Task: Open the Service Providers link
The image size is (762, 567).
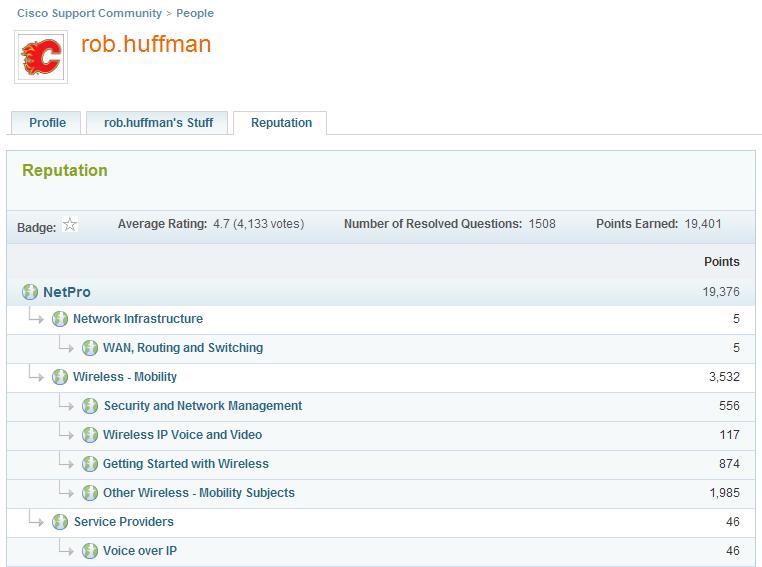Action: 123,522
